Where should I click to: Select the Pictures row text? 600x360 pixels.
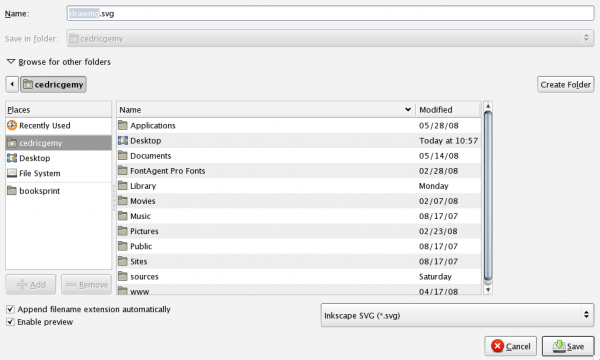click(144, 231)
